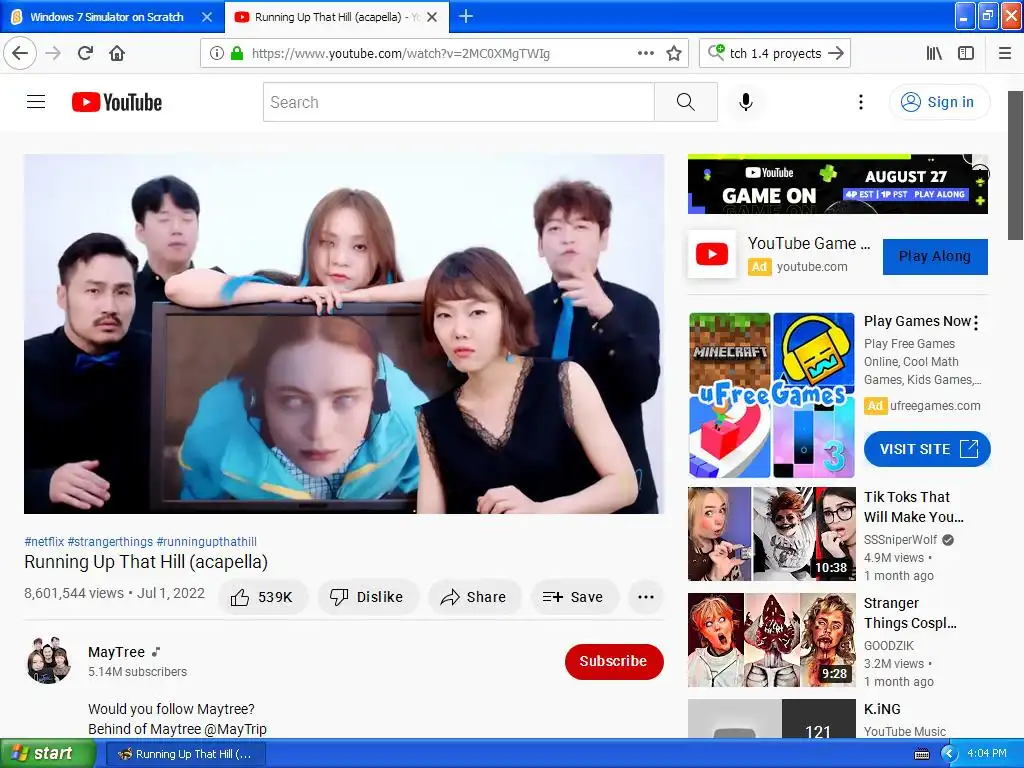The height and width of the screenshot is (768, 1024).
Task: Open the uFreeGames ad thumbnail
Action: 772,395
